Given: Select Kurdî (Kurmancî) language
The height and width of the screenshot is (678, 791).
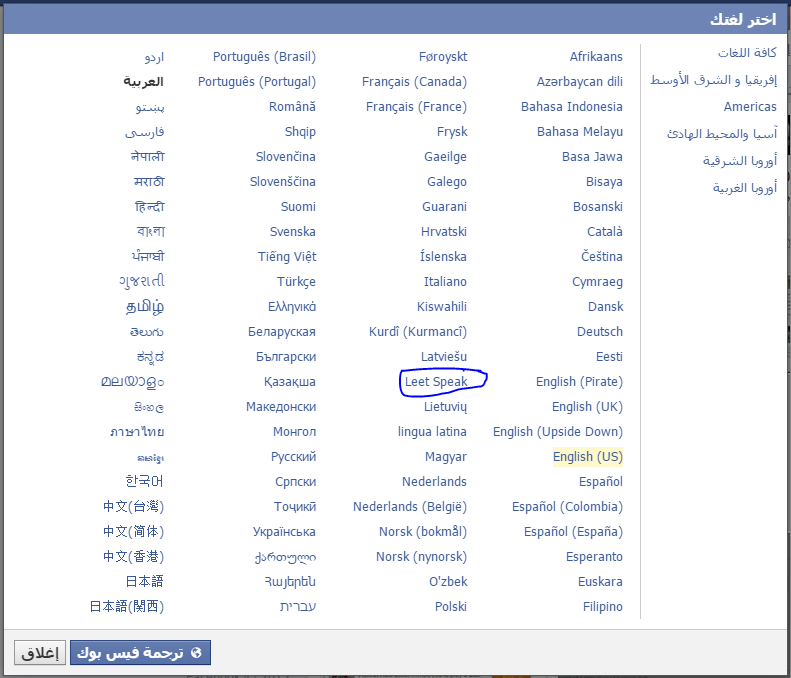Looking at the screenshot, I should (418, 331).
